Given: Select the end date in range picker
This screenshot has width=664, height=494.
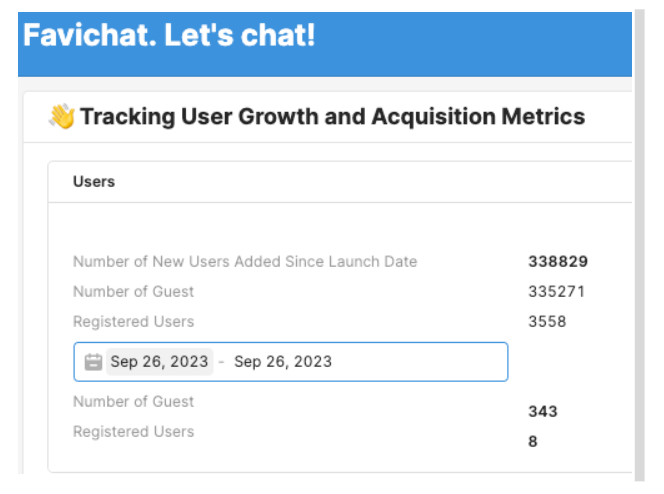Looking at the screenshot, I should (283, 362).
